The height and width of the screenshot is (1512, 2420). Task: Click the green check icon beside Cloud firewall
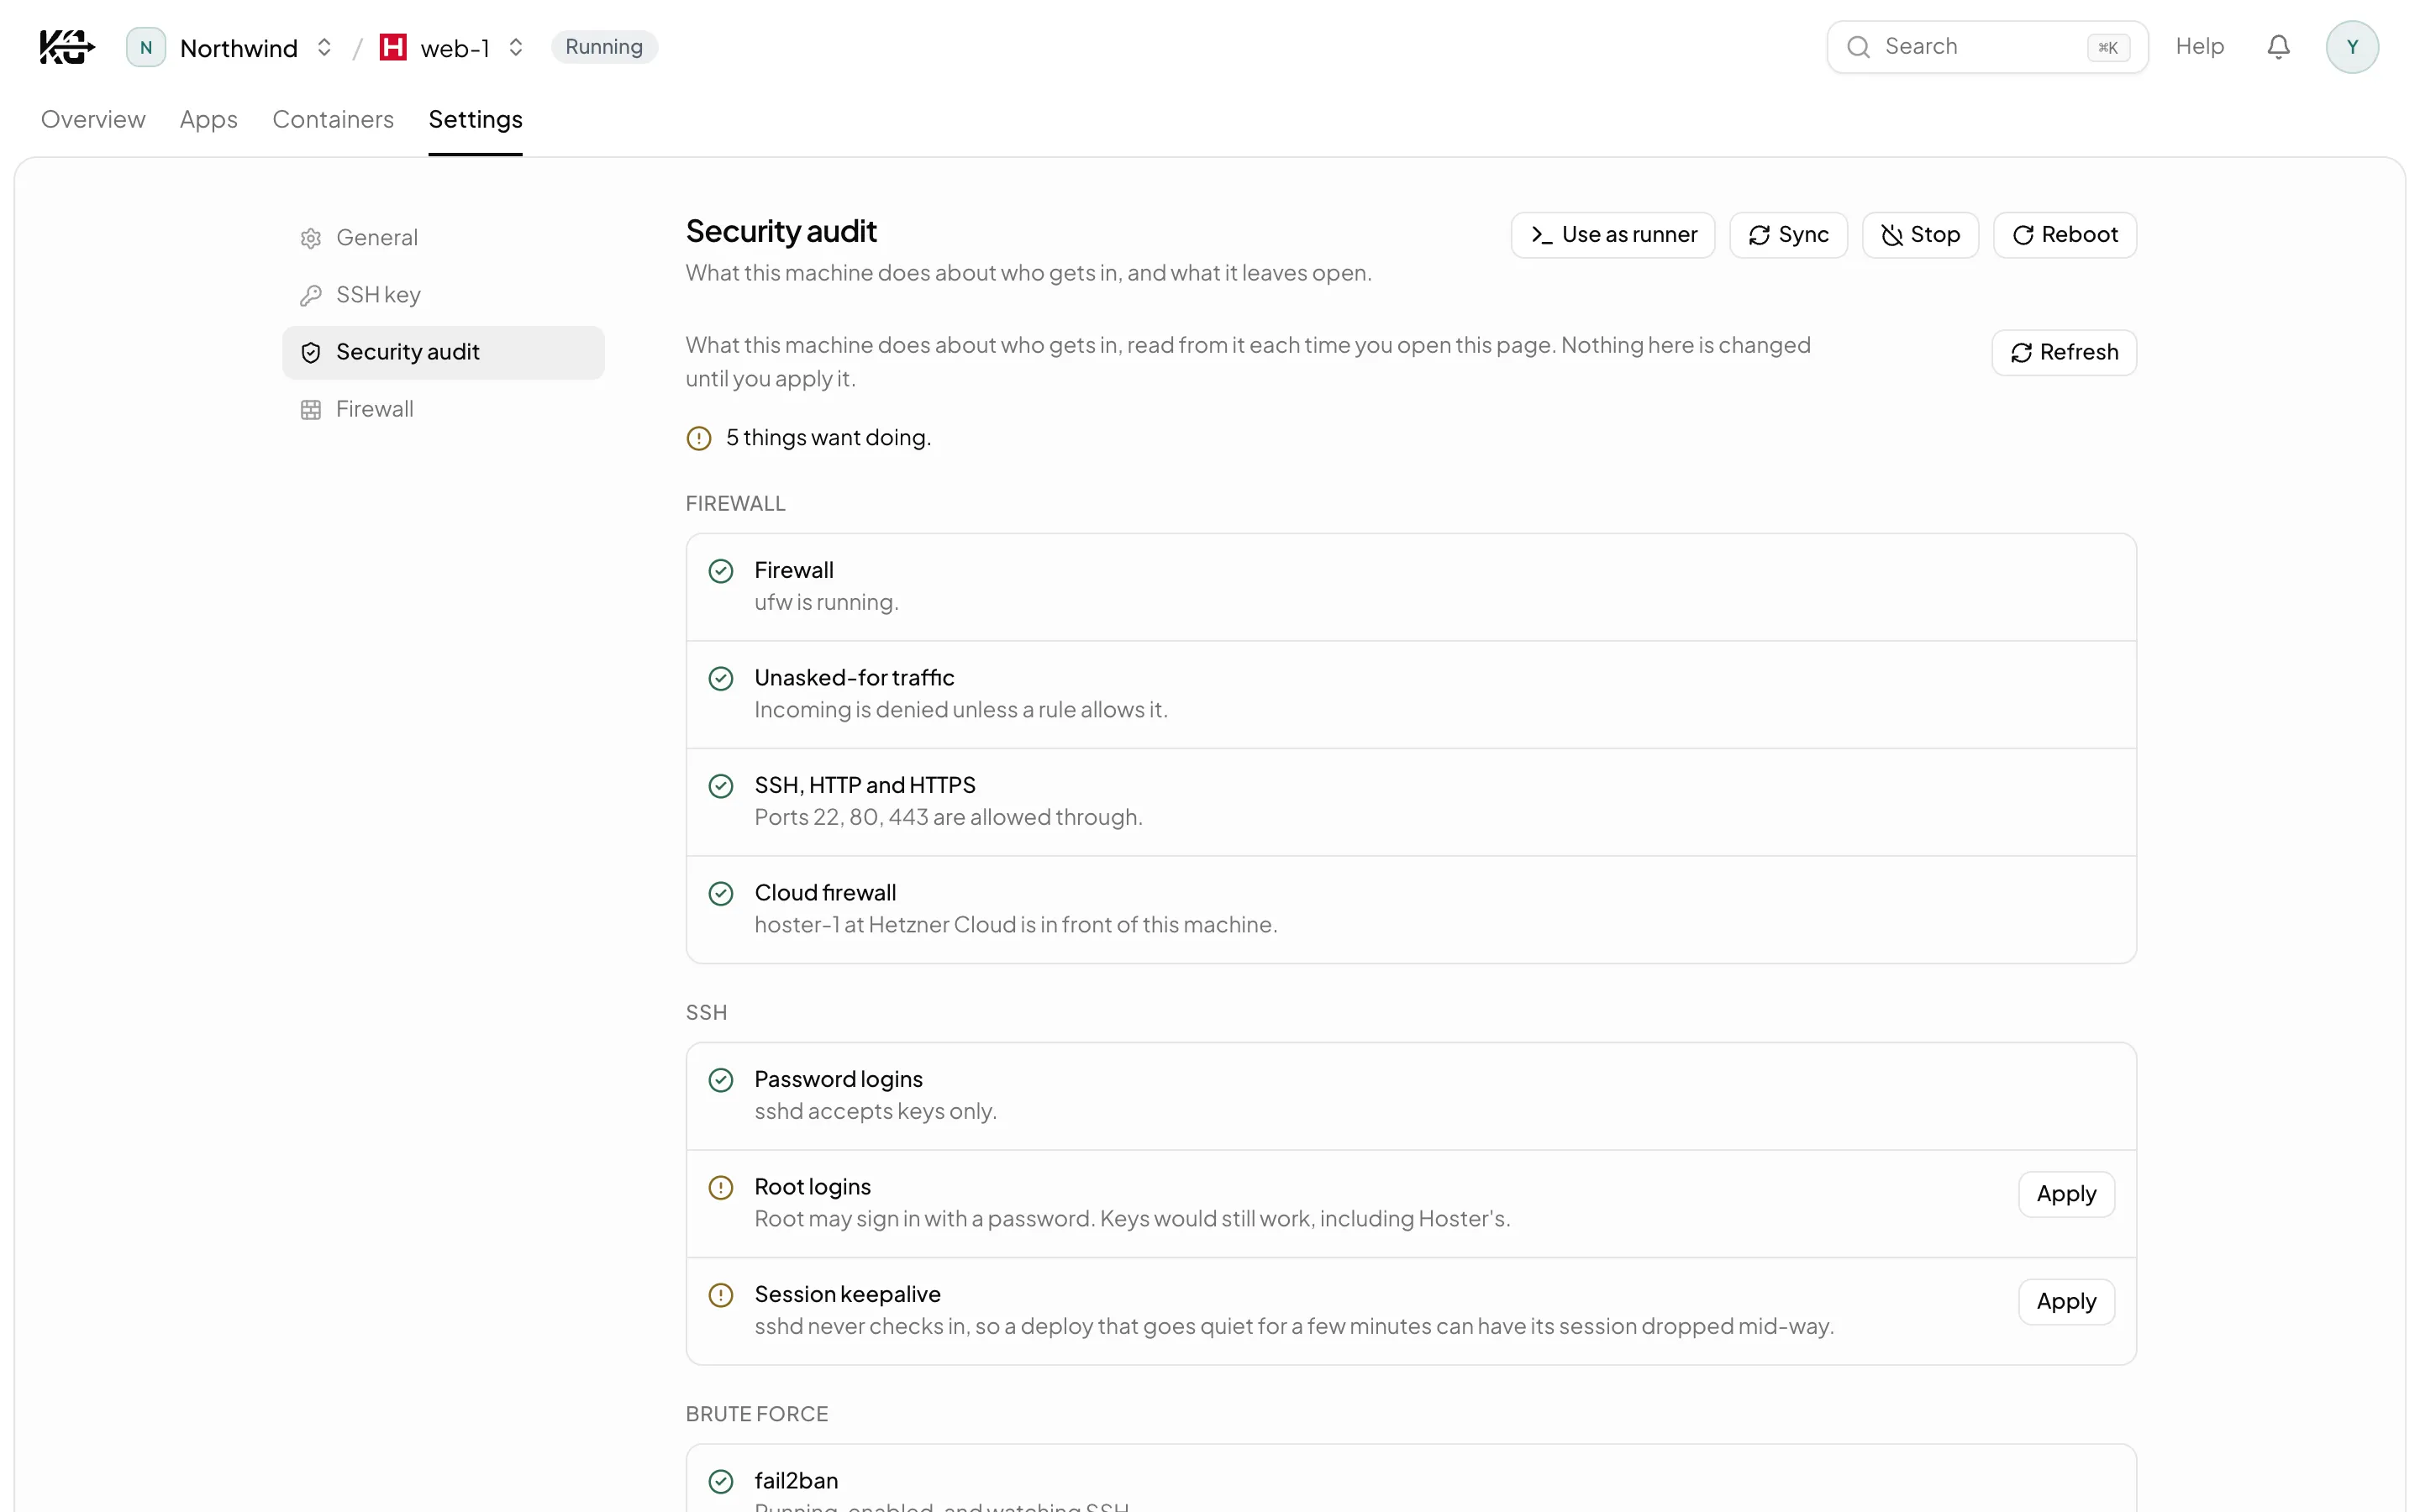point(721,893)
